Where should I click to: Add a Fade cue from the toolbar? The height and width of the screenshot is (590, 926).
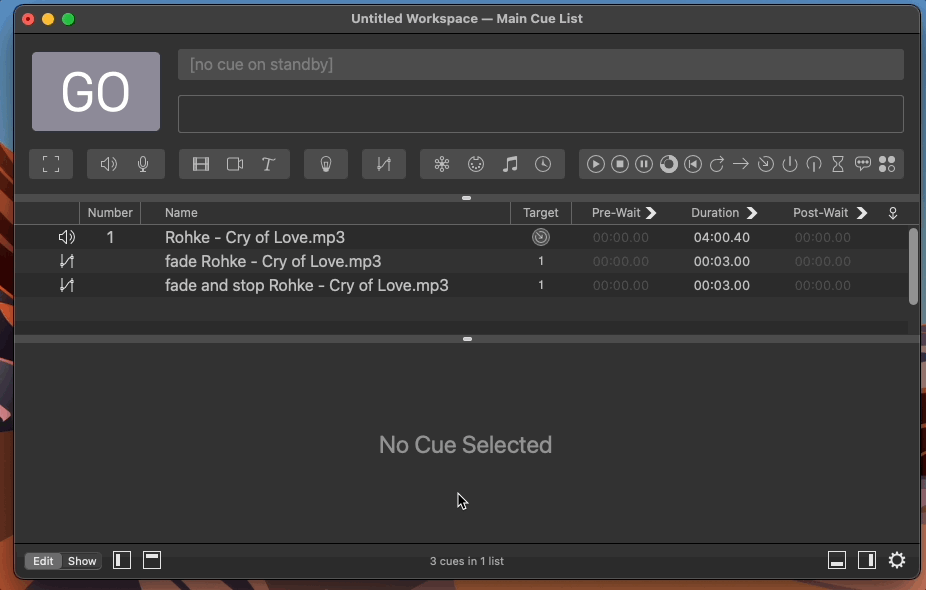[x=383, y=164]
